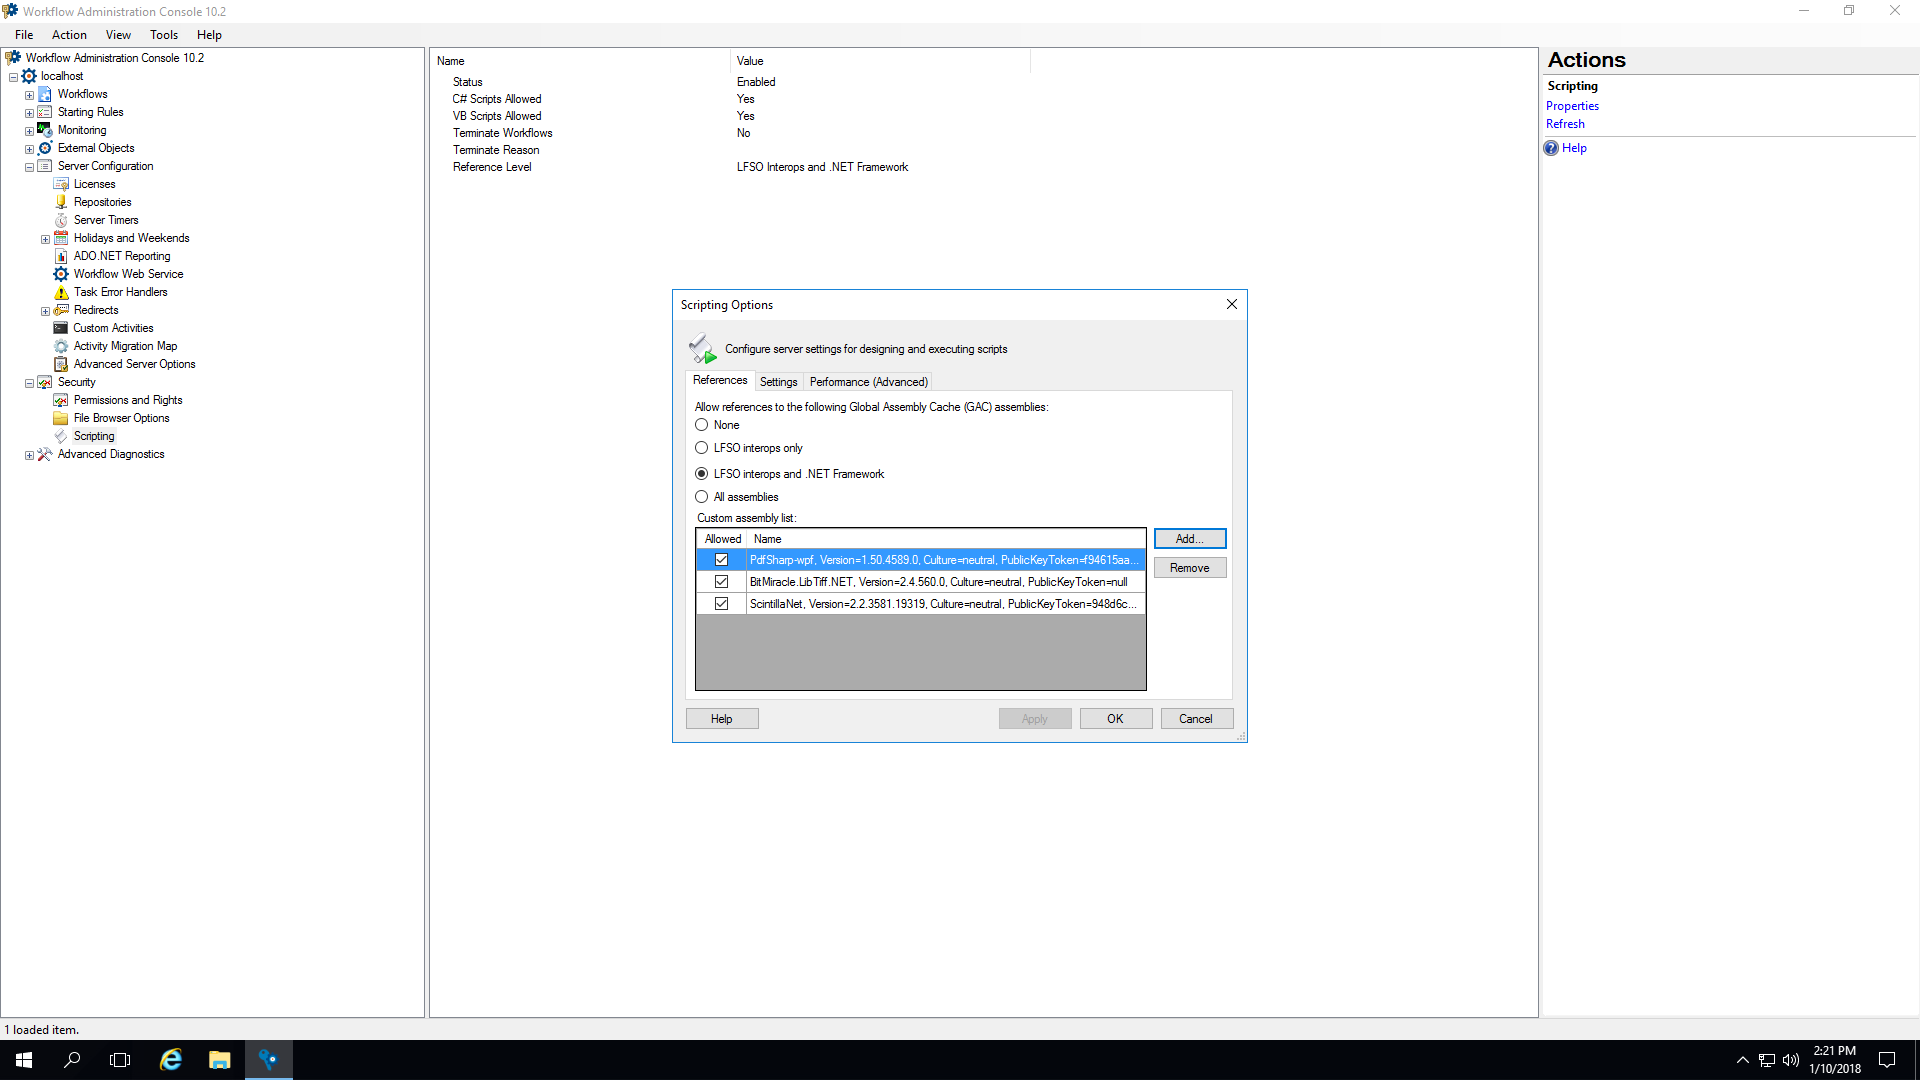Screen dimensions: 1920x1080
Task: Select the Scripting tree item
Action: point(94,436)
